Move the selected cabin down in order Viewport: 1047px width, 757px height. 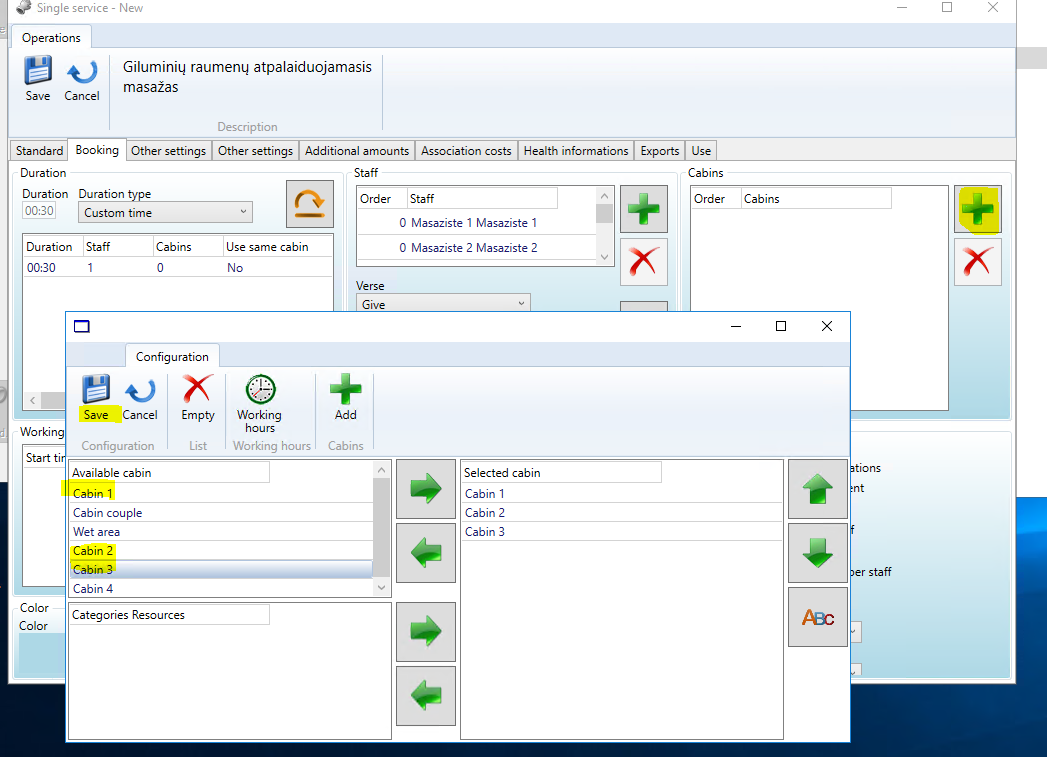[818, 553]
